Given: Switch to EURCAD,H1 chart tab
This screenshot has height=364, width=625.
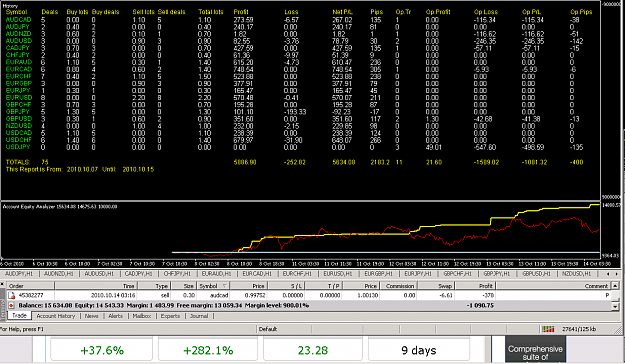Looking at the screenshot, I should tap(256, 274).
